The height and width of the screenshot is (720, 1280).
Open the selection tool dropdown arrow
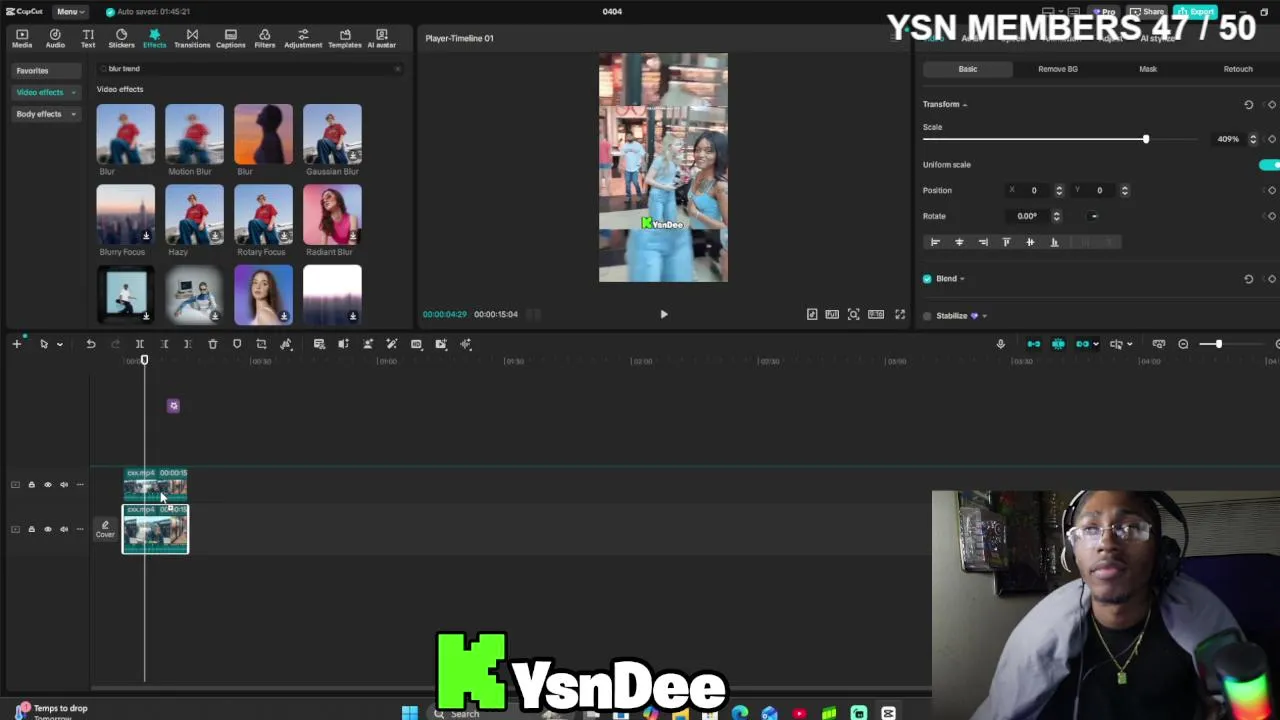coord(59,345)
